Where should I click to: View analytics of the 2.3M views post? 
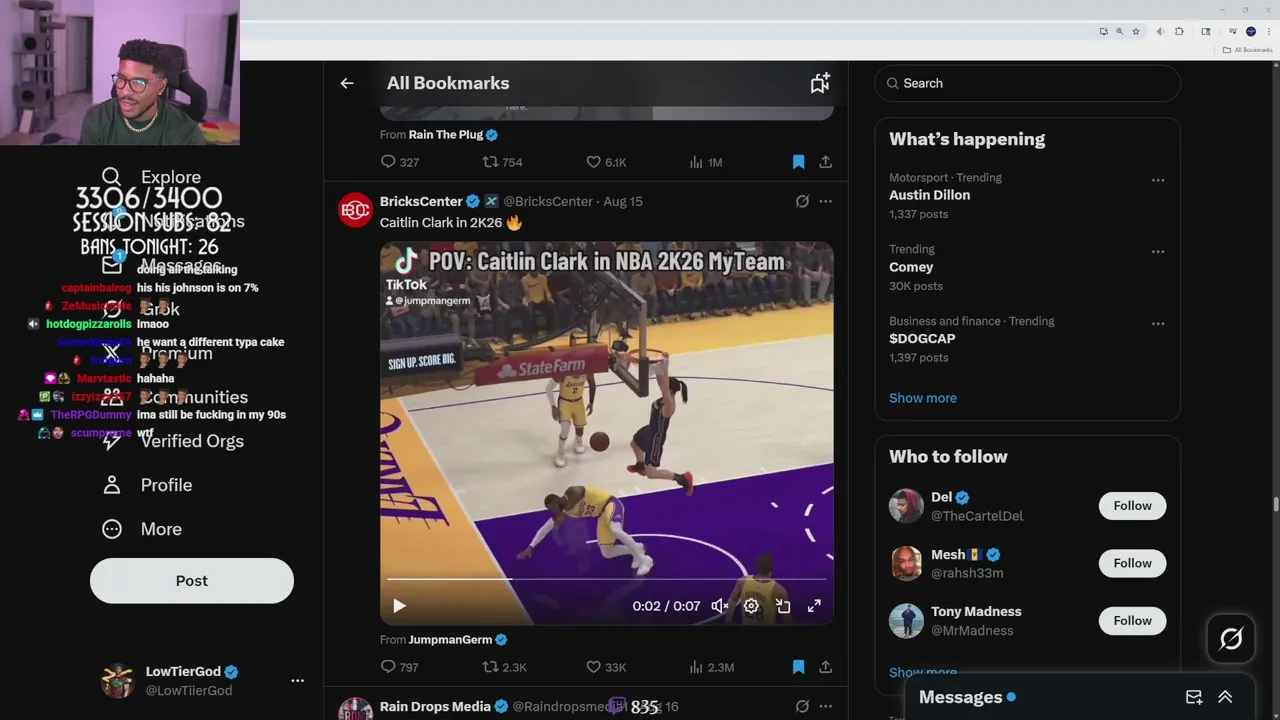click(x=711, y=667)
